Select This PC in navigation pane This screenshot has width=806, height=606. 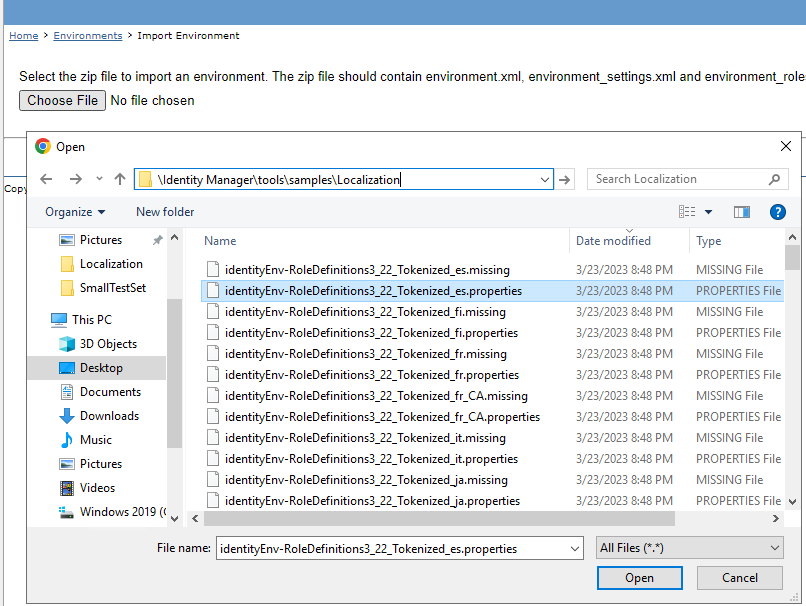[91, 320]
